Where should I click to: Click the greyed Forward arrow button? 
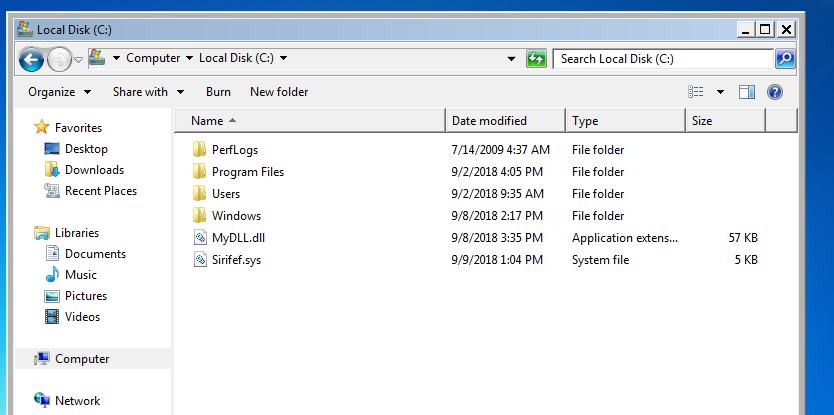[x=59, y=60]
